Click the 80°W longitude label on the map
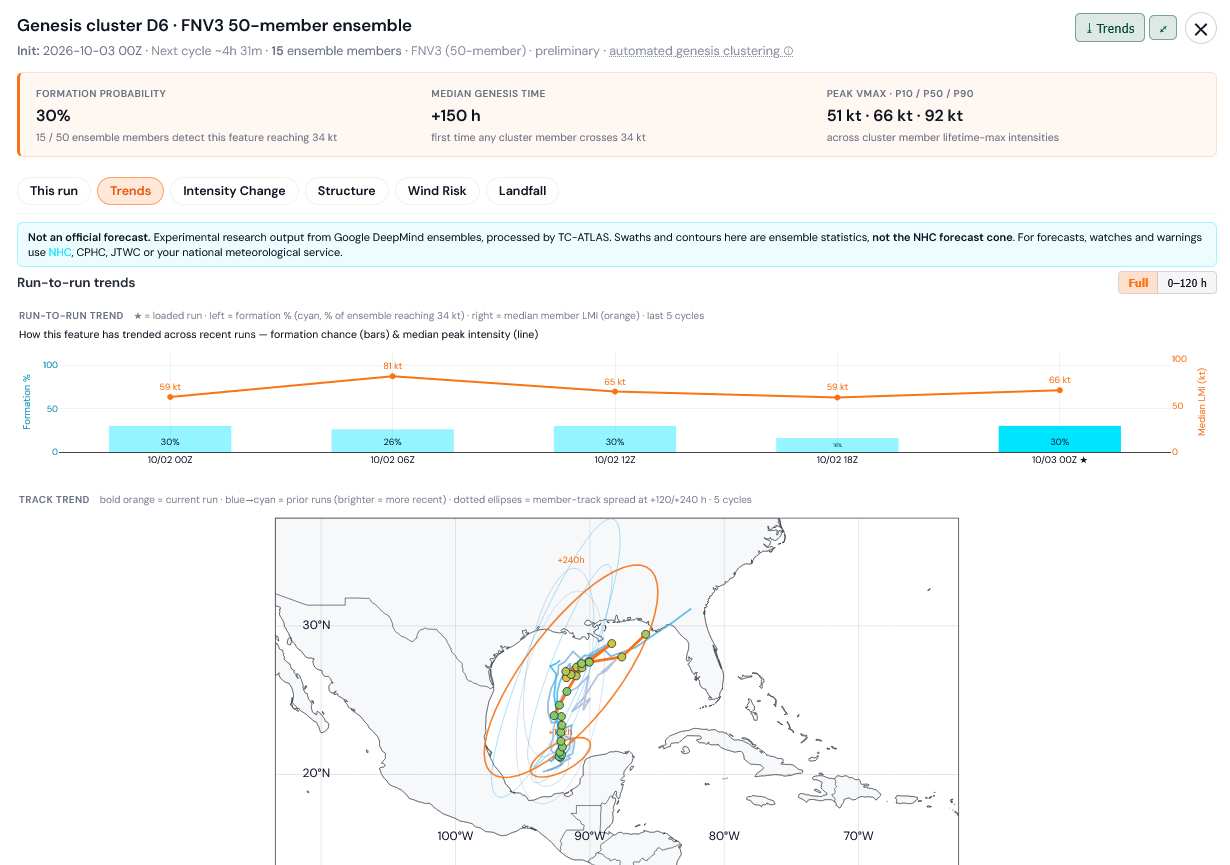 pyautogui.click(x=724, y=836)
